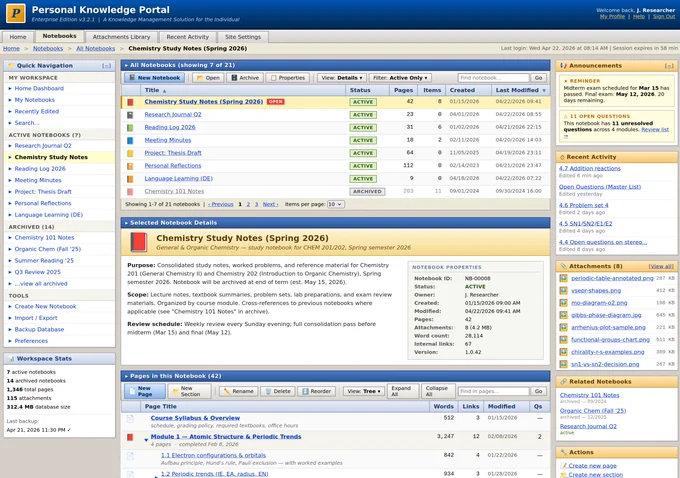680x478 pixels.
Task: Switch to the Attachments Library tab
Action: [x=121, y=37]
